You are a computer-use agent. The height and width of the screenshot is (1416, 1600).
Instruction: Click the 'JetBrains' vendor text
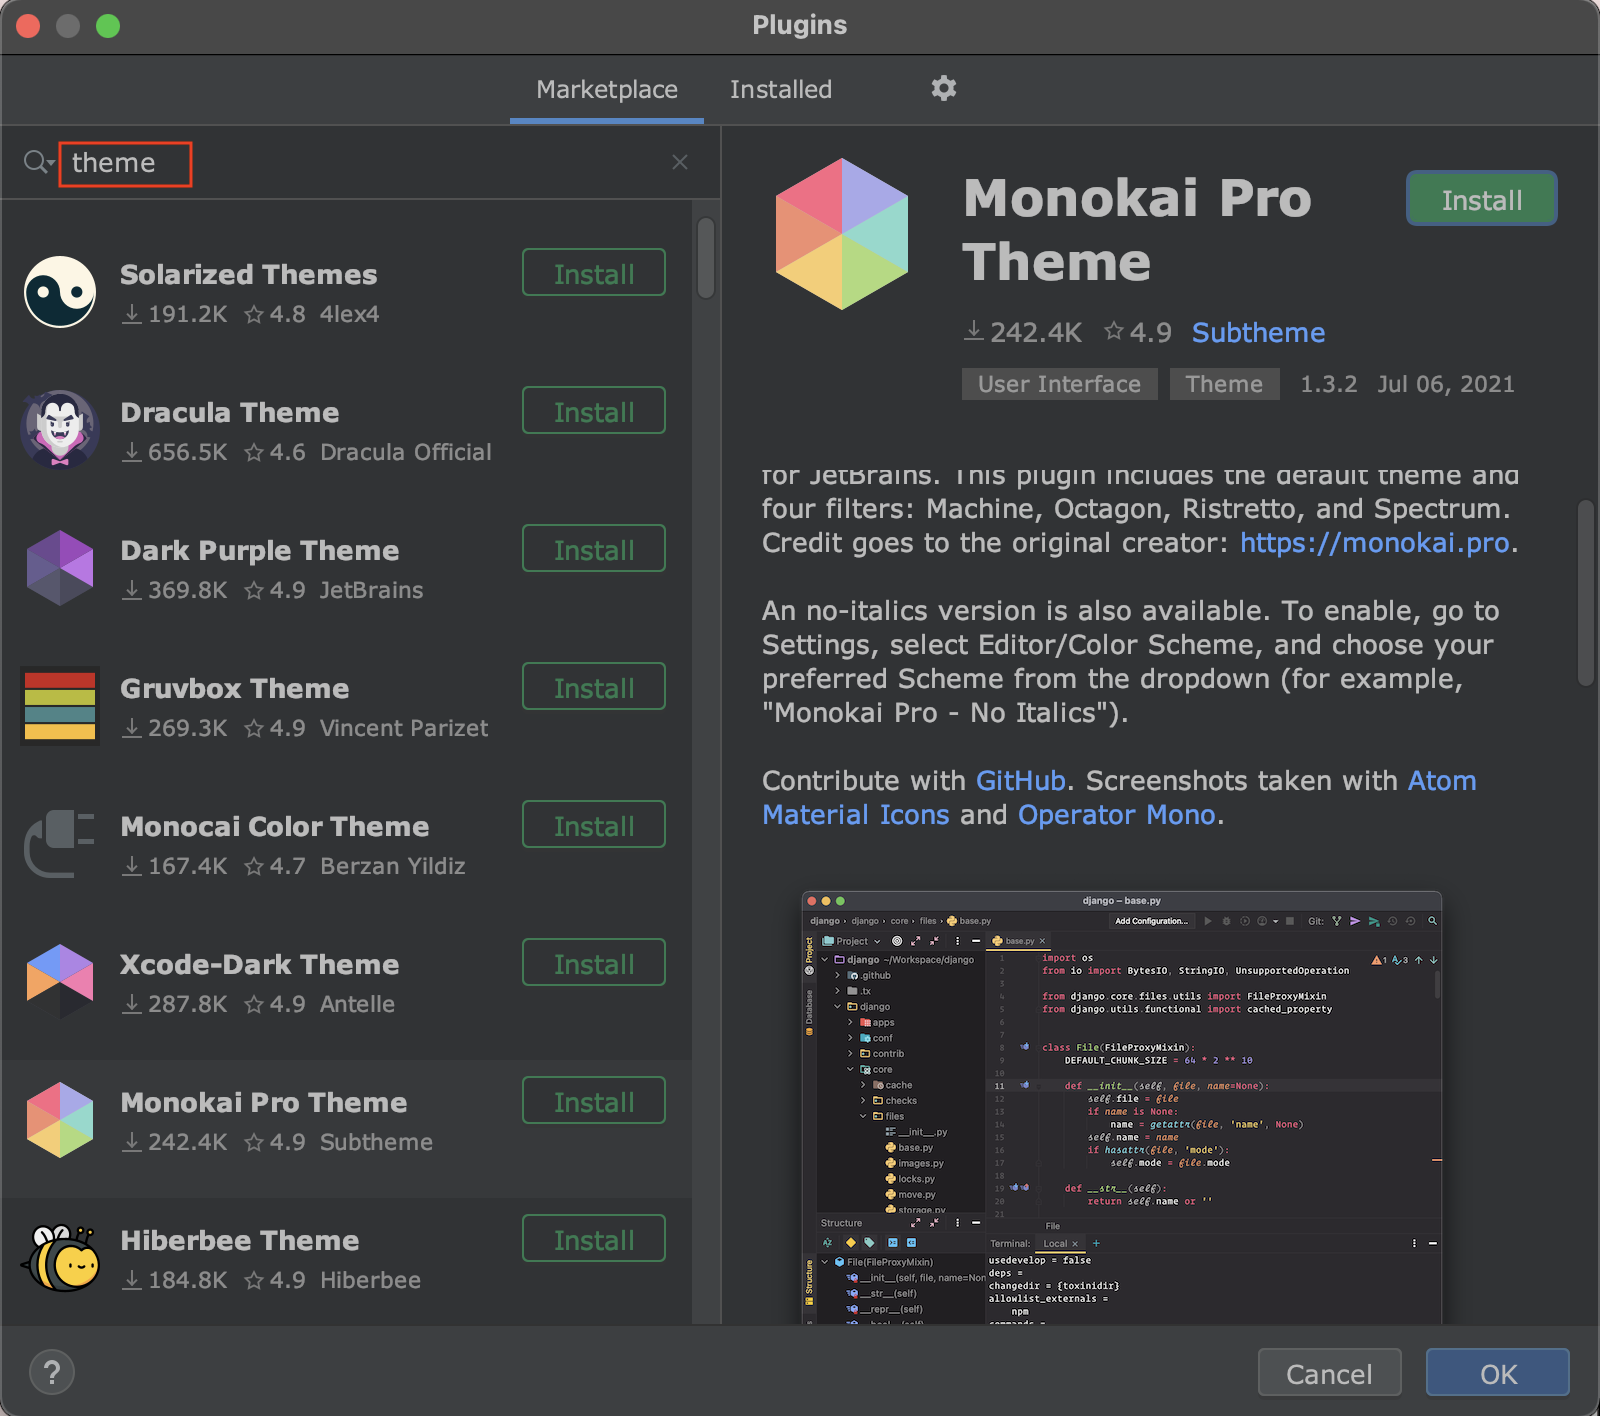(372, 590)
